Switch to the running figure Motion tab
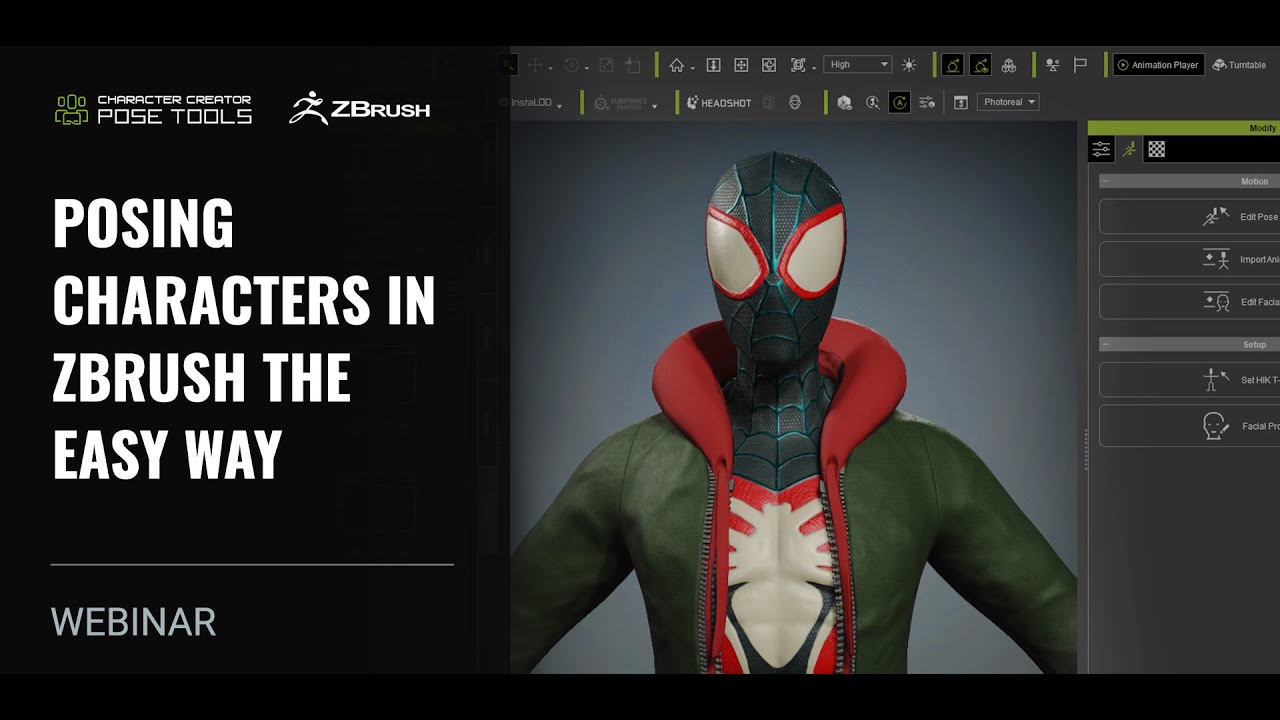1280x720 pixels. pyautogui.click(x=1129, y=149)
